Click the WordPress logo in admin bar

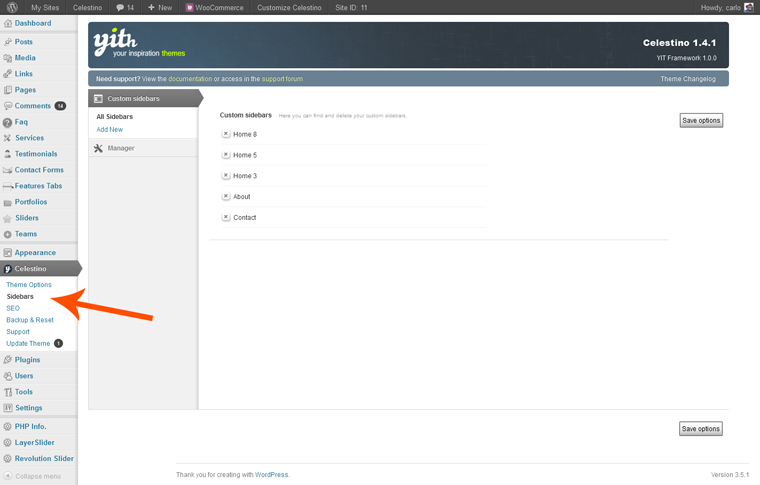pyautogui.click(x=13, y=7)
